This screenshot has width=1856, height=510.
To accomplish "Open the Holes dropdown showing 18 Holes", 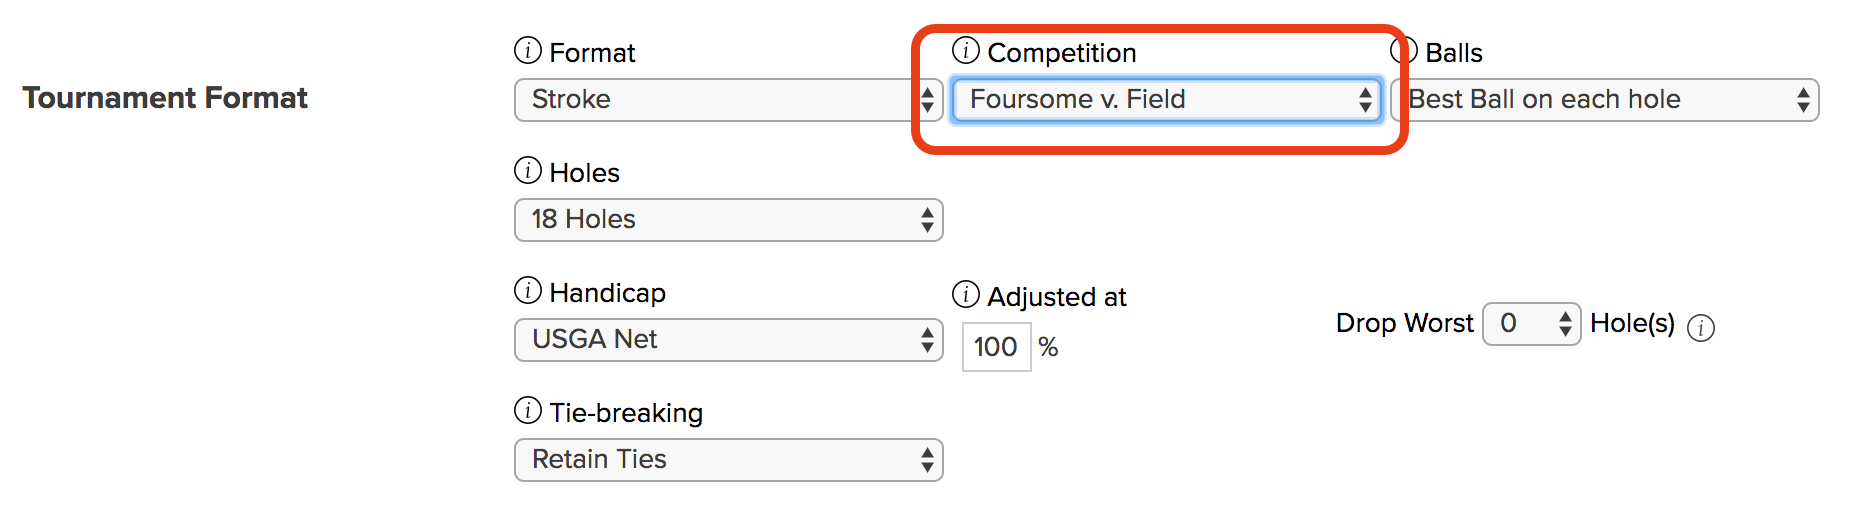I will pos(729,220).
